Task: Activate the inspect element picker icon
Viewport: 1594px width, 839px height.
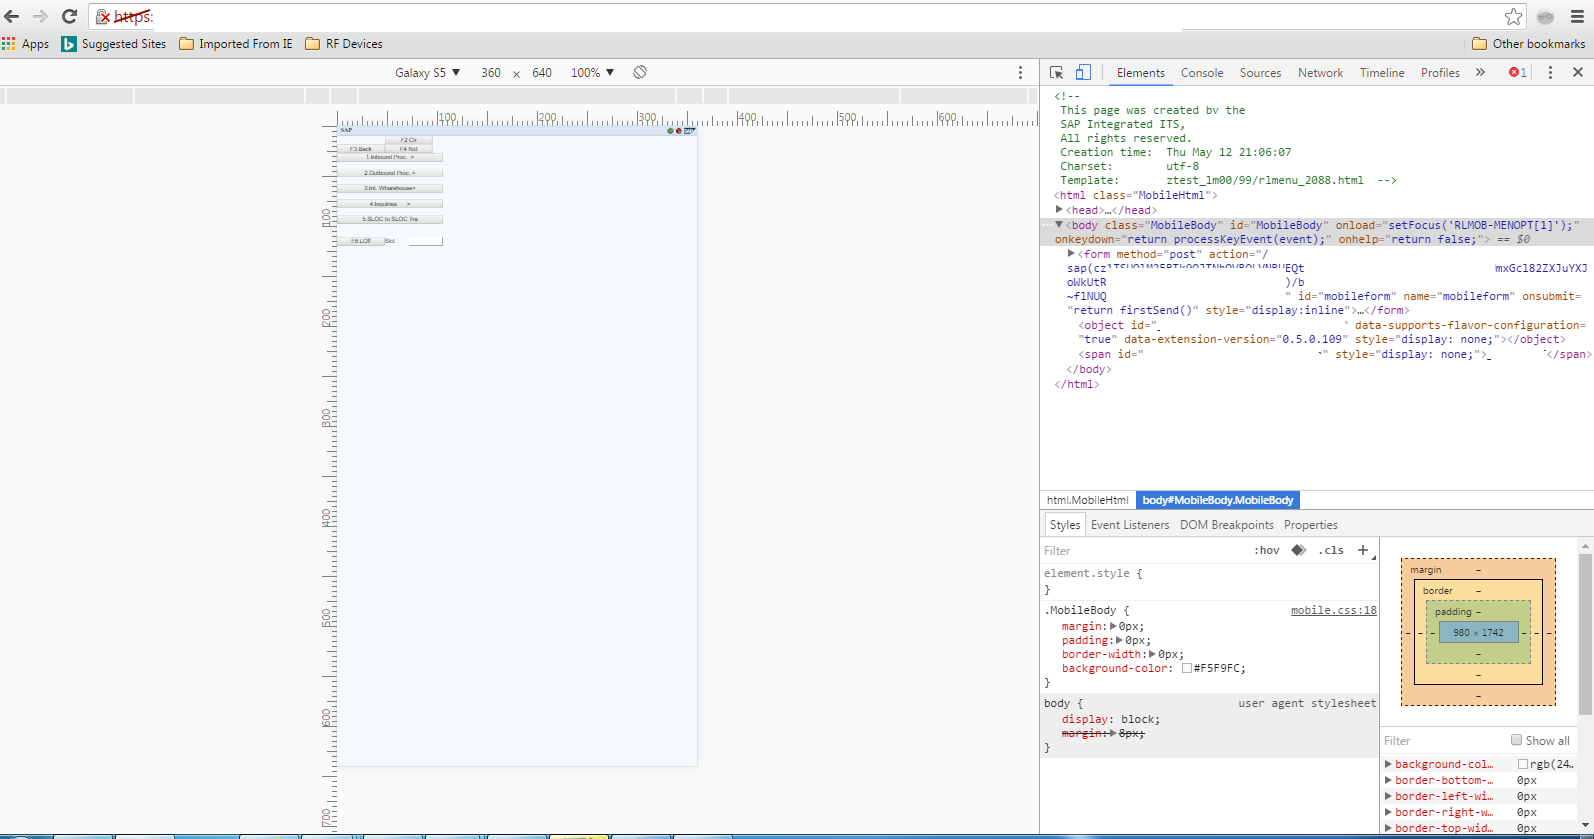Action: 1056,72
